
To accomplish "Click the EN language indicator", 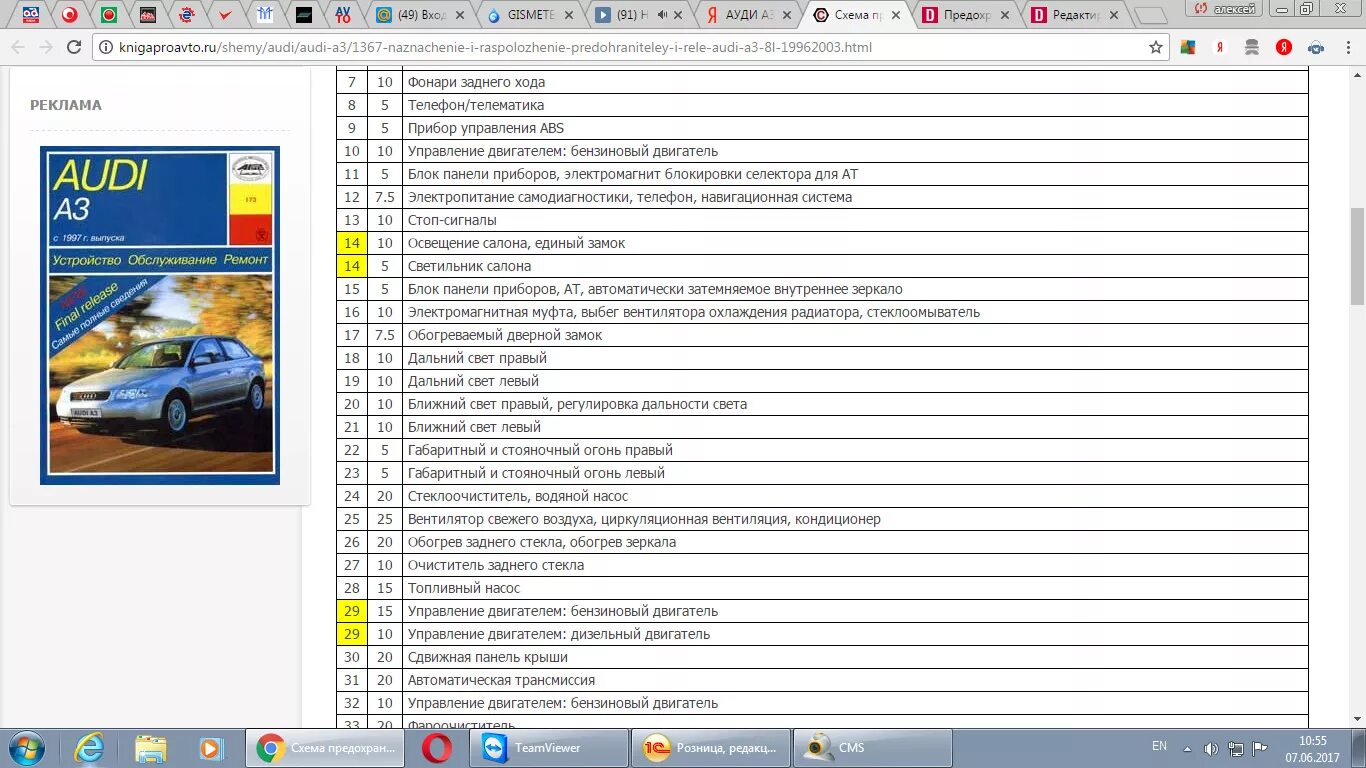I will [1159, 747].
